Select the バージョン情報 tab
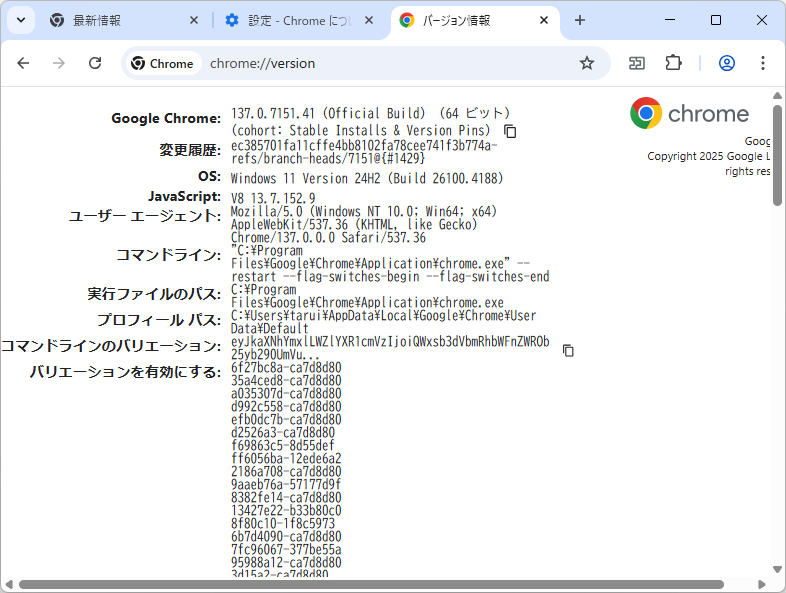The width and height of the screenshot is (786, 593). (x=474, y=21)
